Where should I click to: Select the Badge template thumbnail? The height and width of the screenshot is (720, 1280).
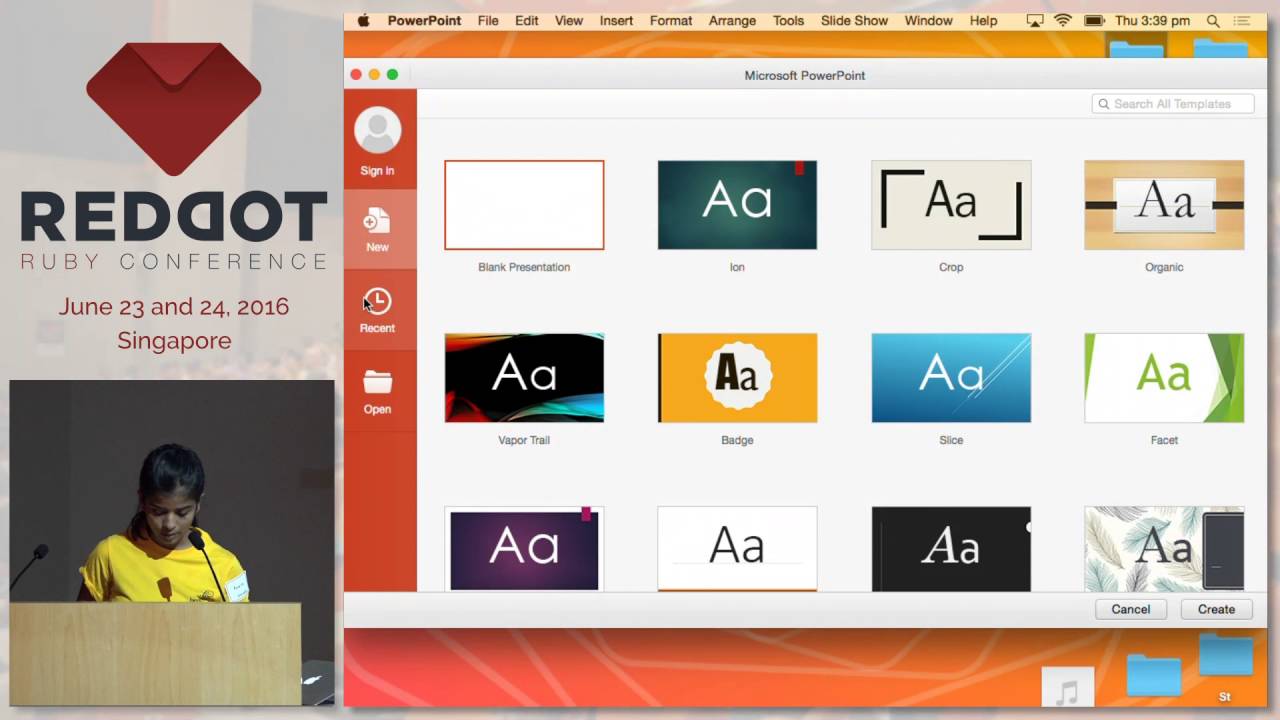pos(737,378)
